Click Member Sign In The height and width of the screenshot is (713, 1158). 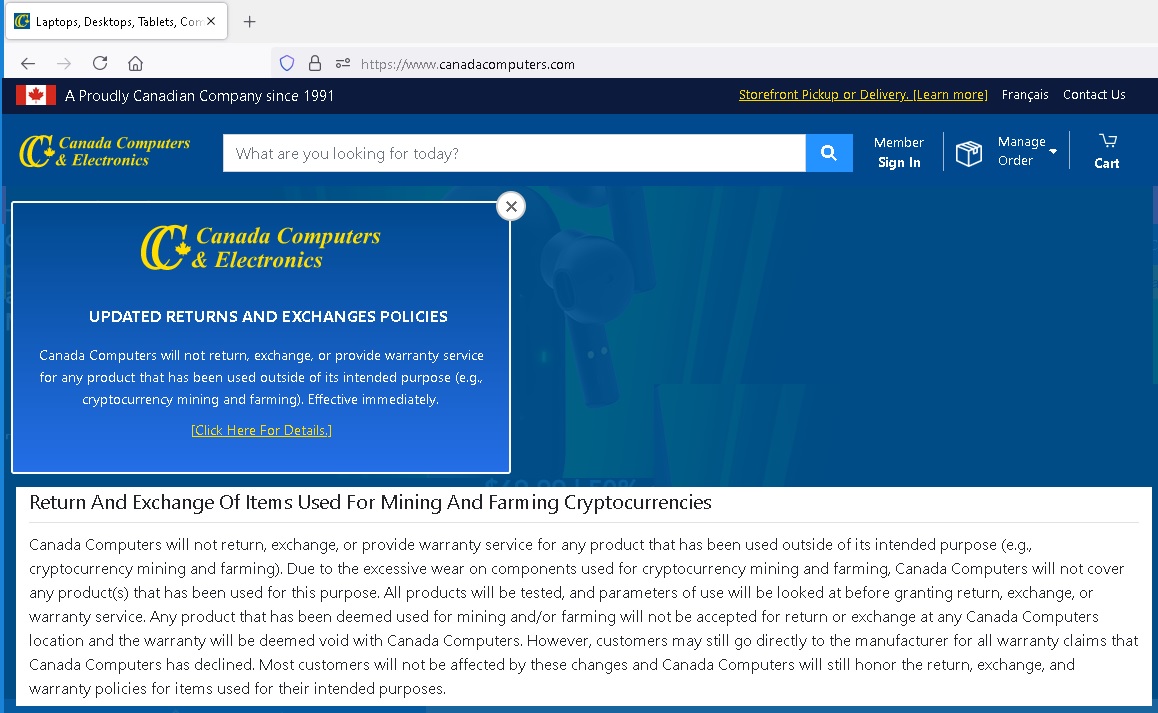click(x=899, y=152)
